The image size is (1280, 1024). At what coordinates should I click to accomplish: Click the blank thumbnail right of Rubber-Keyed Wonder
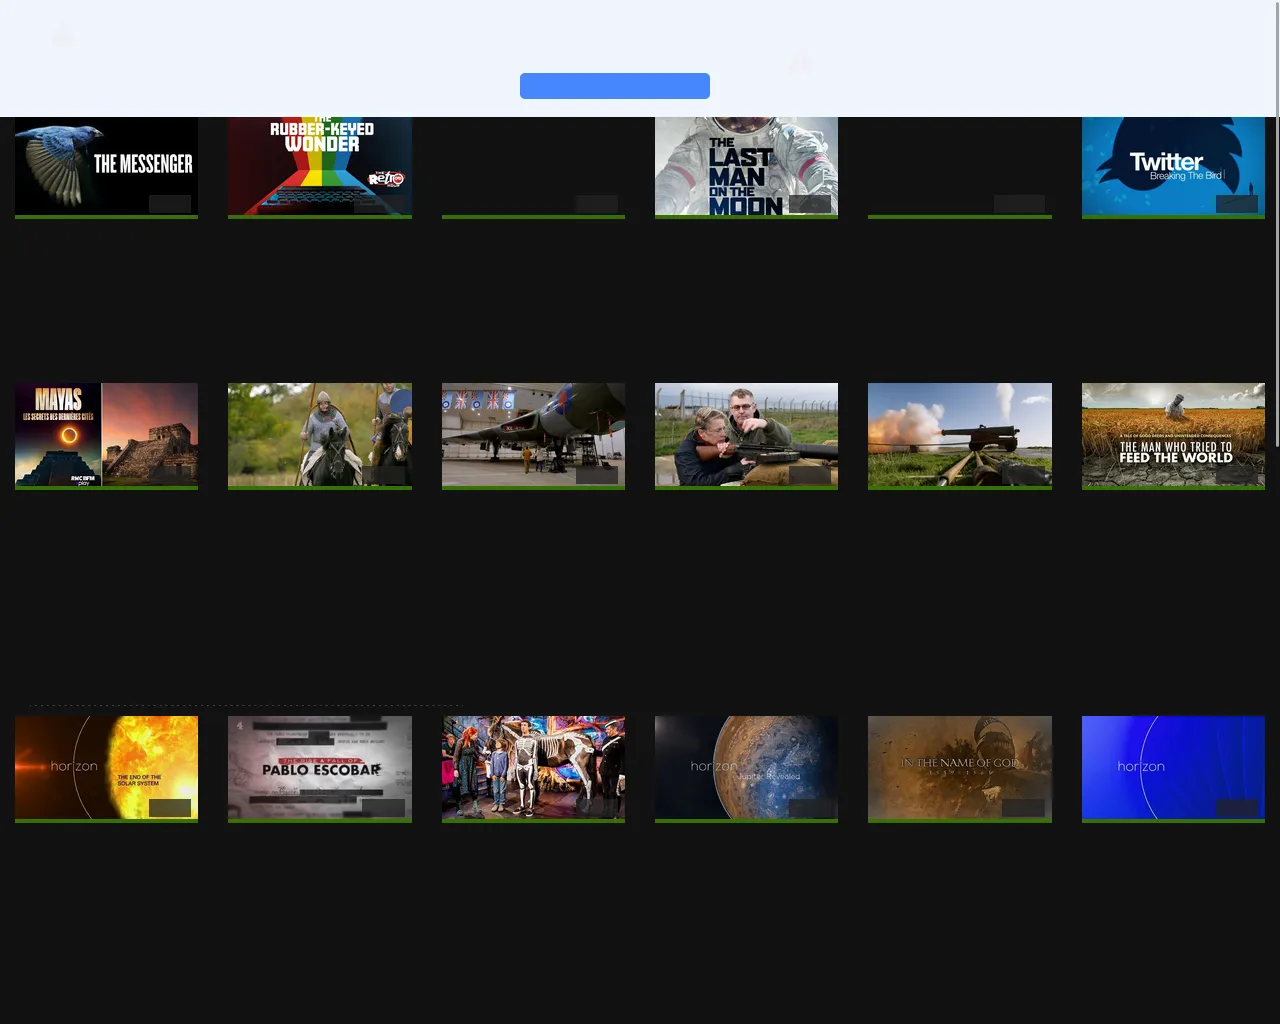pos(533,166)
